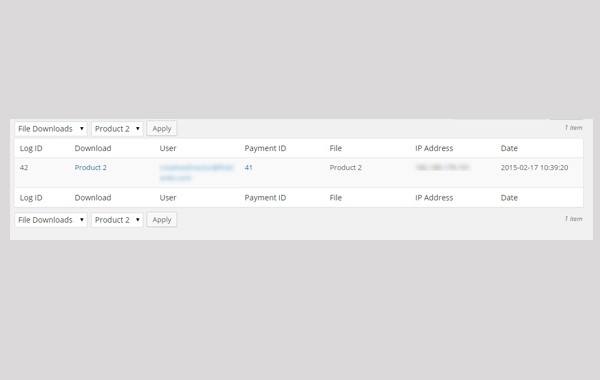Open payment ID 41 link
The width and height of the screenshot is (600, 380).
[x=249, y=168]
